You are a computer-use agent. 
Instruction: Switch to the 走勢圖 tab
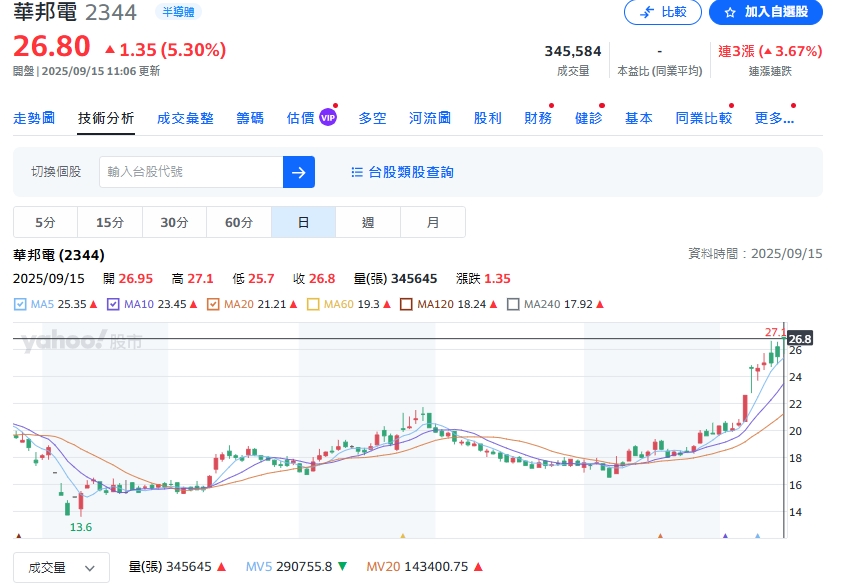(x=34, y=118)
